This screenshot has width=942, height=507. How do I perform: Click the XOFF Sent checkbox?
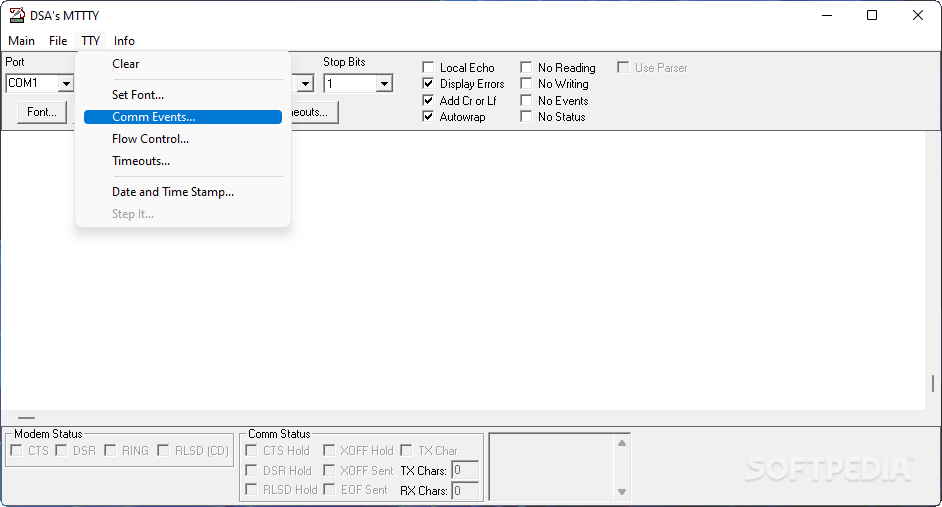pos(329,470)
